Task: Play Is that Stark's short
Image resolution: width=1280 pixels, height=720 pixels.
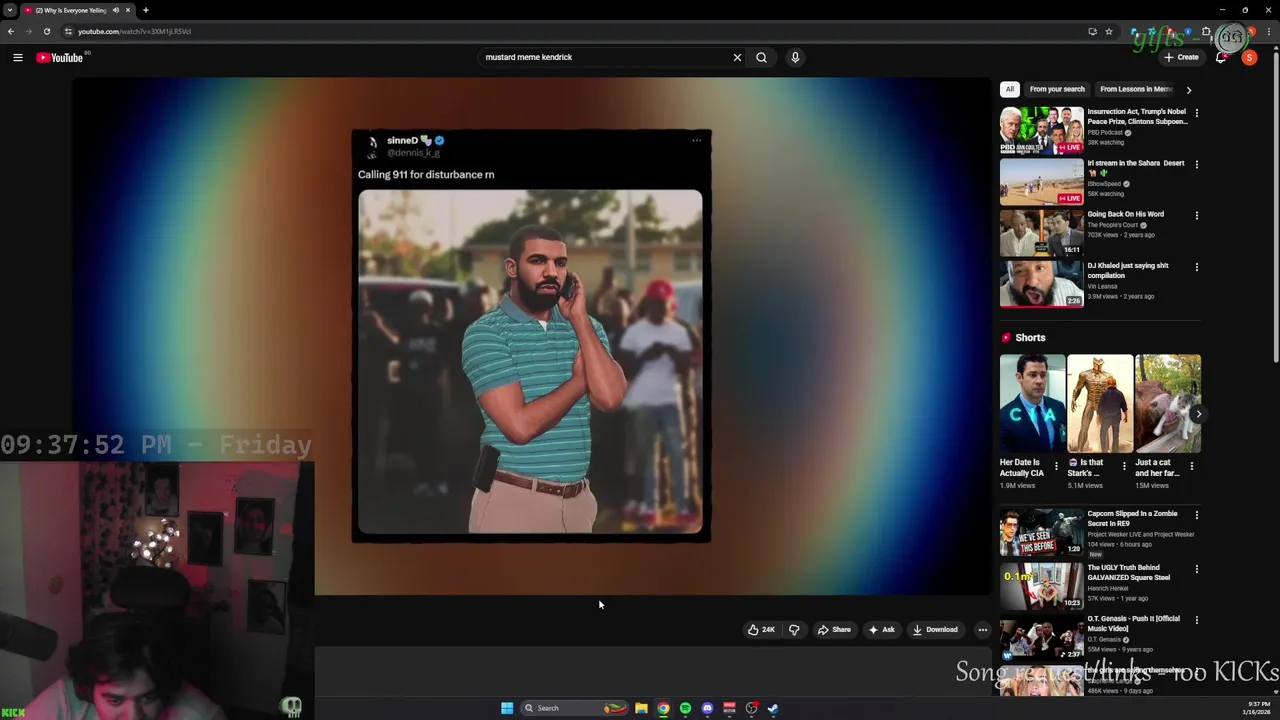Action: tap(1100, 403)
